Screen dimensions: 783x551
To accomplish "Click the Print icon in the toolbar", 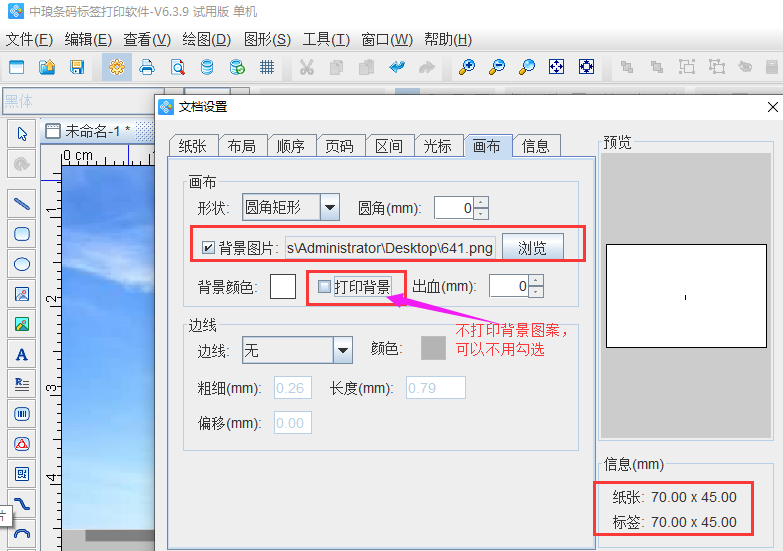I will pos(147,66).
